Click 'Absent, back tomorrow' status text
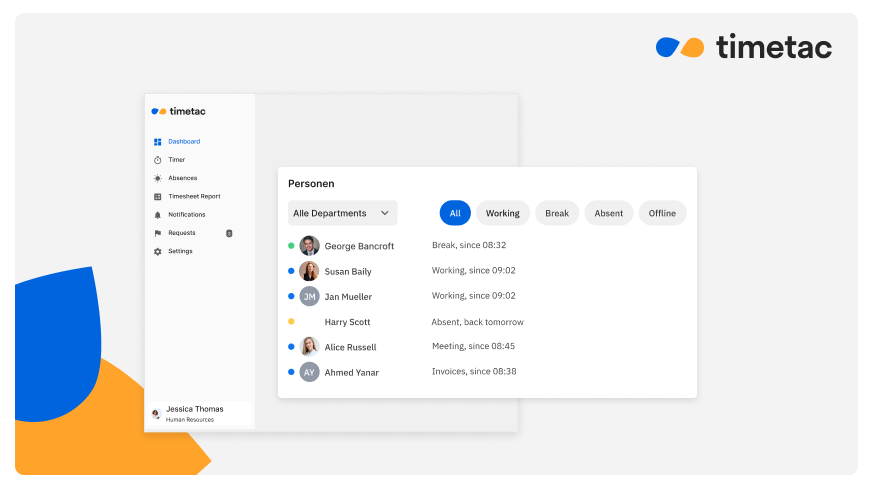872x490 pixels. pyautogui.click(x=478, y=322)
